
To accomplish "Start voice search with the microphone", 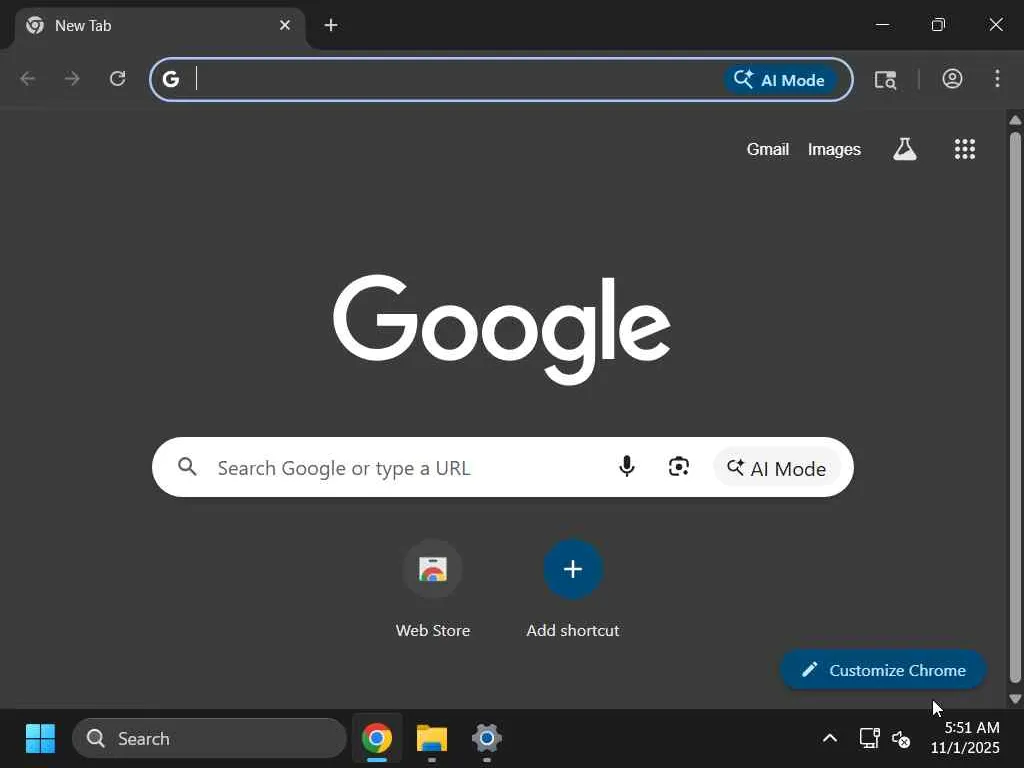I will (x=627, y=467).
